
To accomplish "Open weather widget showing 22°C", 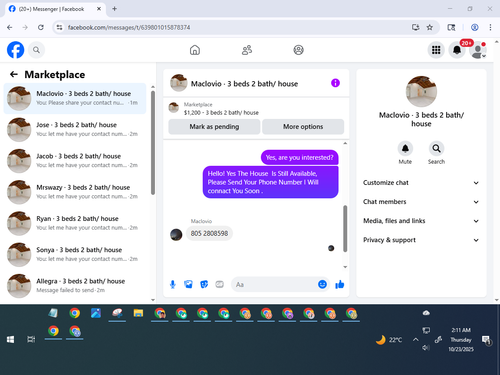I will pos(389,340).
